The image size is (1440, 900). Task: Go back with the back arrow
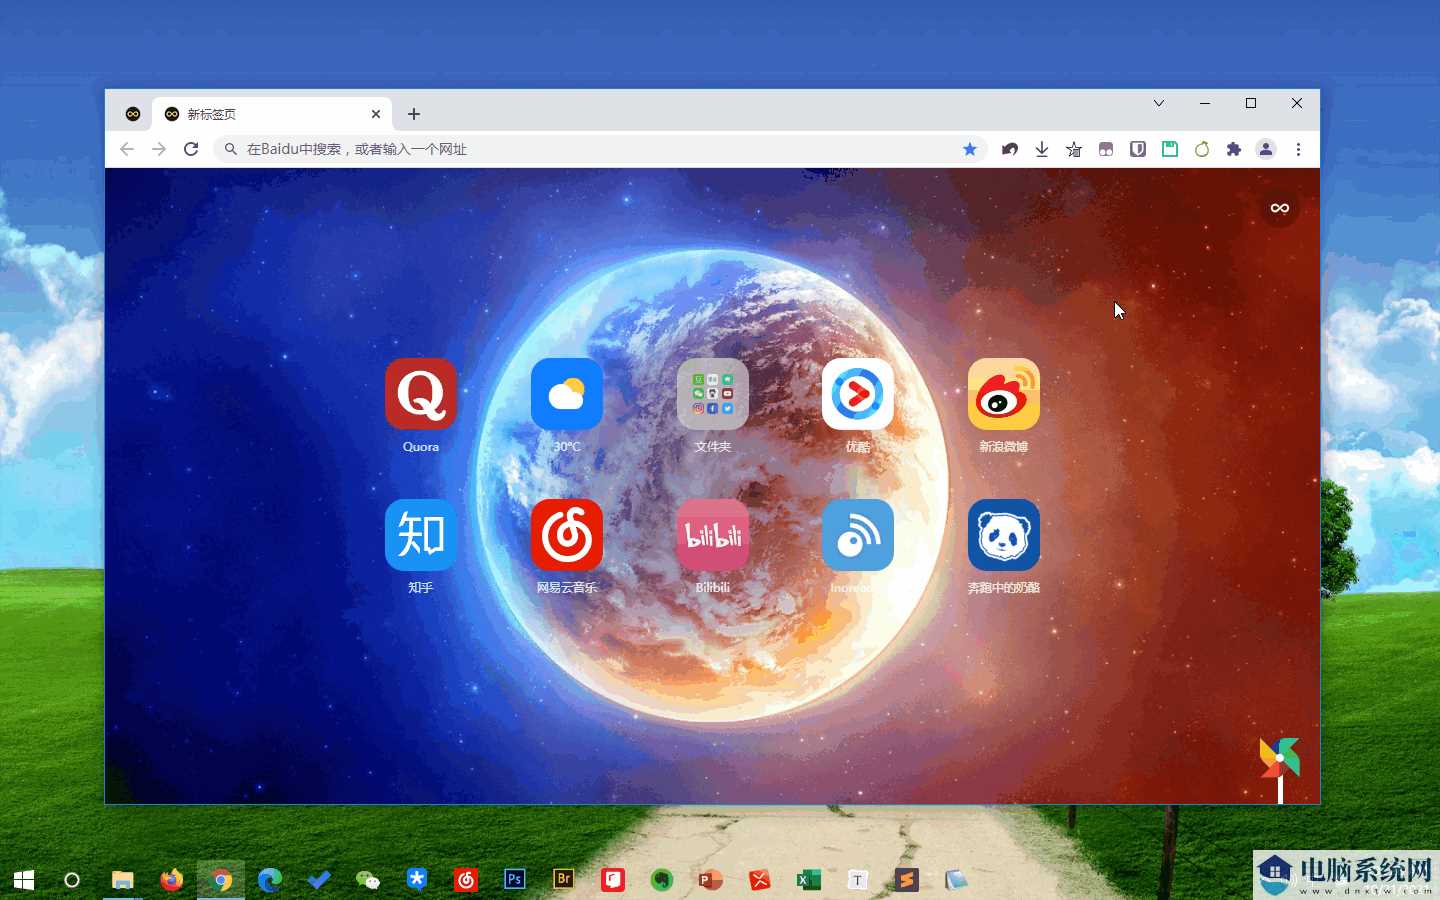(x=127, y=149)
